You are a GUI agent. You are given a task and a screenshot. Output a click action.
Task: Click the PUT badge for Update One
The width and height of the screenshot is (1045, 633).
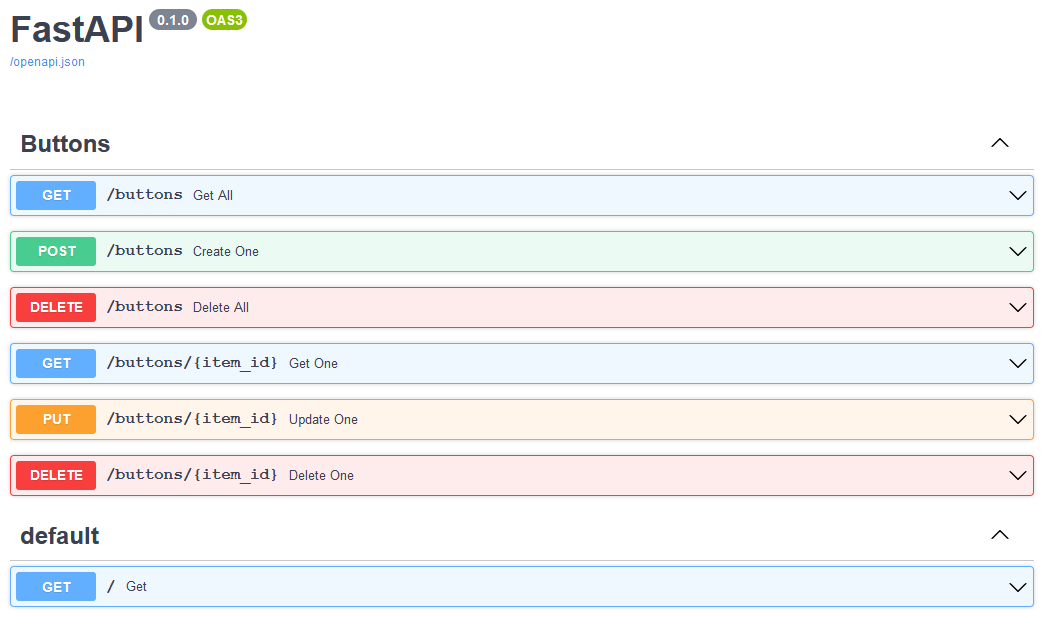click(56, 419)
